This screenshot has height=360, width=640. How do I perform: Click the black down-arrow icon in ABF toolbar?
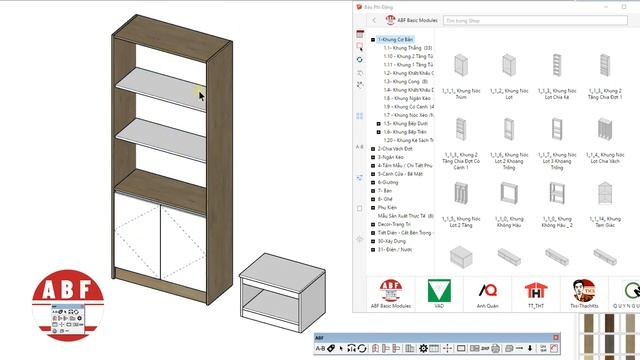click(530, 349)
